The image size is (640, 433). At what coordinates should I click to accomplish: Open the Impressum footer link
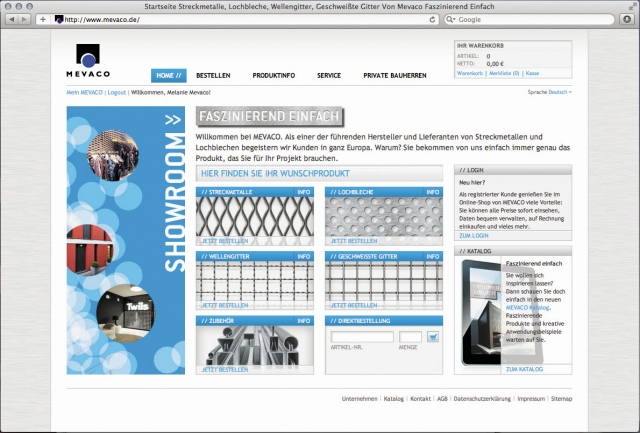pyautogui.click(x=531, y=399)
